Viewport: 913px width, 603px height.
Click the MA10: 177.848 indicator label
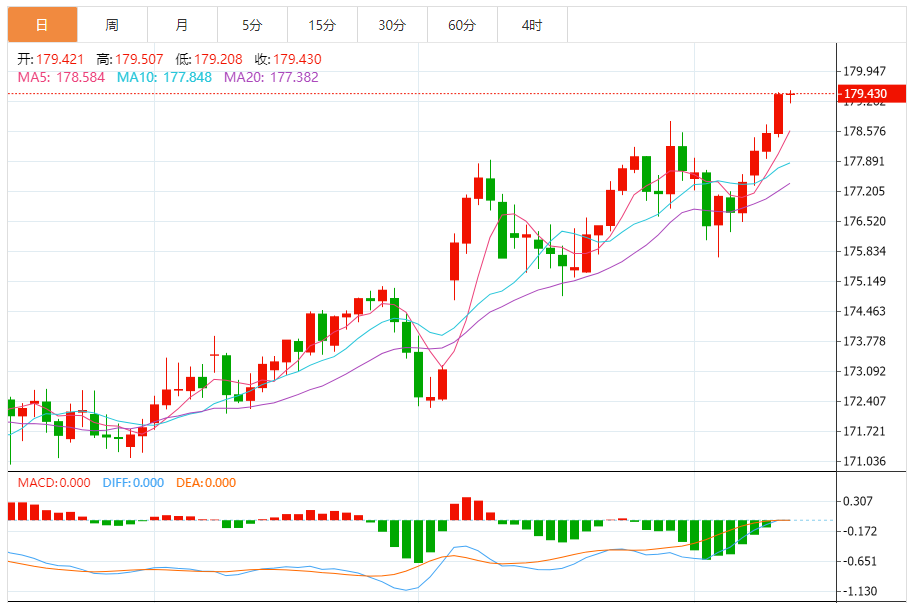(x=164, y=77)
